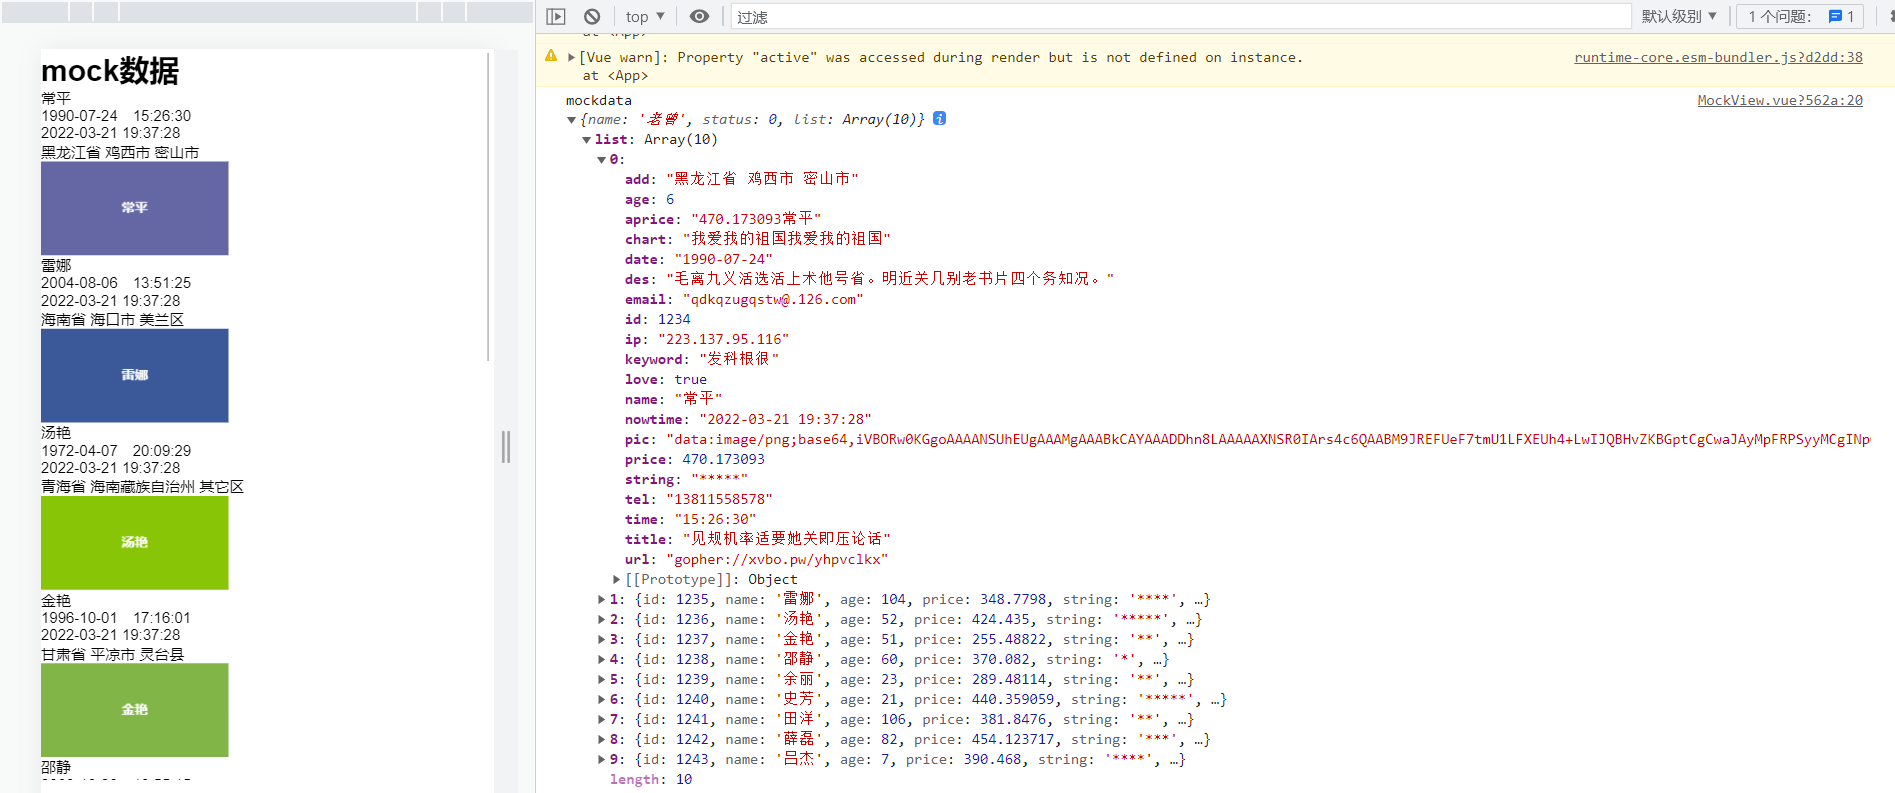1895x793 pixels.
Task: Select the price value 470.173093
Action: coord(723,459)
